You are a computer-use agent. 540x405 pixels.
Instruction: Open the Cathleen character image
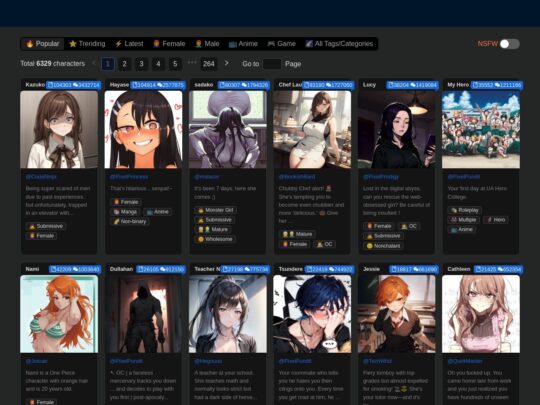[x=481, y=314]
